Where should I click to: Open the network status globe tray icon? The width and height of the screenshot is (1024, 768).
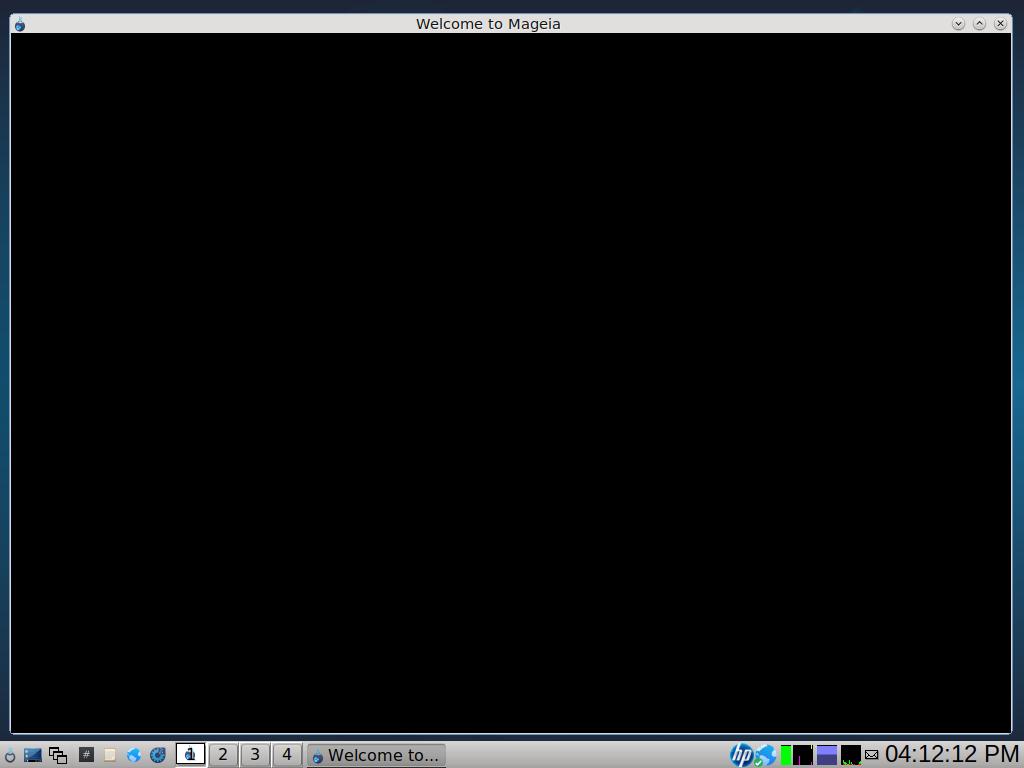pos(766,755)
